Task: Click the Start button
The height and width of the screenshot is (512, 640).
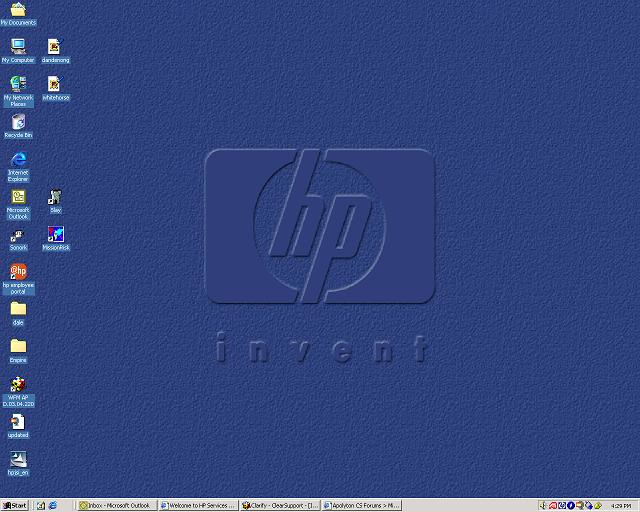Action: coord(15,505)
